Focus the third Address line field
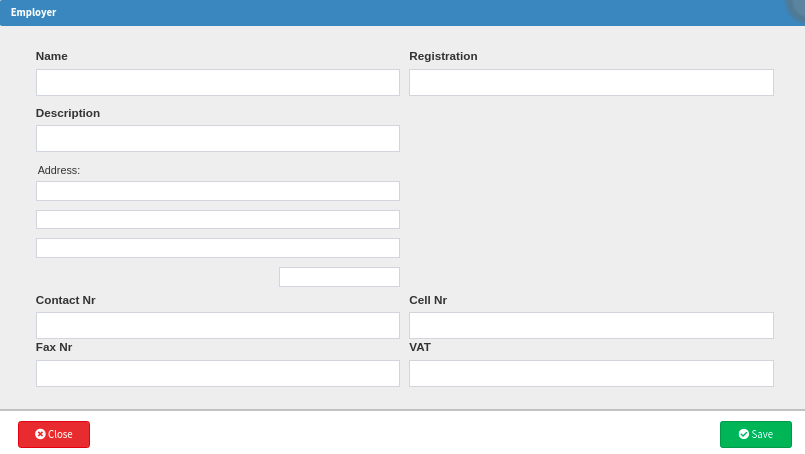The width and height of the screenshot is (805, 454). coord(217,248)
